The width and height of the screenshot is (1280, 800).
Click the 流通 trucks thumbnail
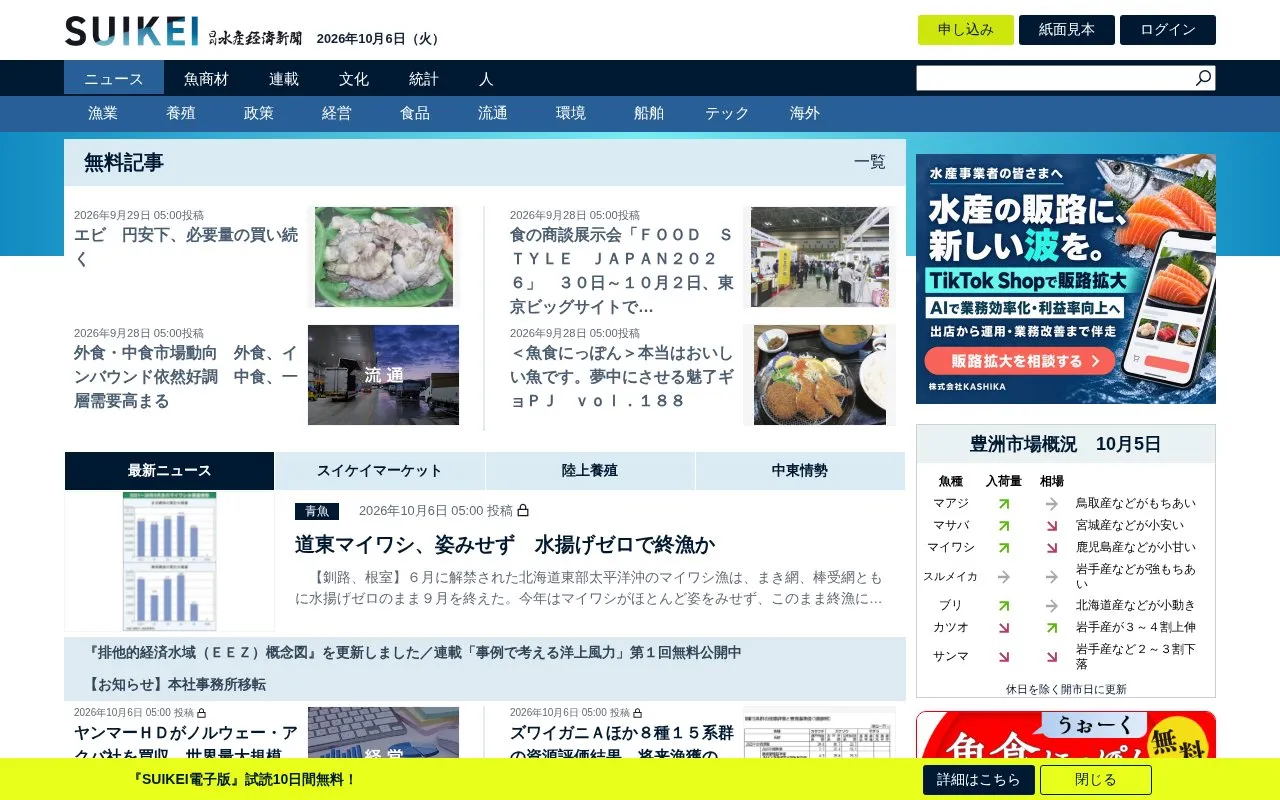click(384, 375)
